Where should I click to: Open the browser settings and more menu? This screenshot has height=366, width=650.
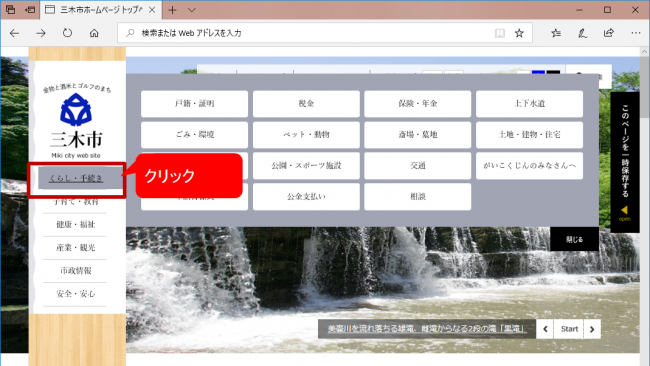pos(635,33)
